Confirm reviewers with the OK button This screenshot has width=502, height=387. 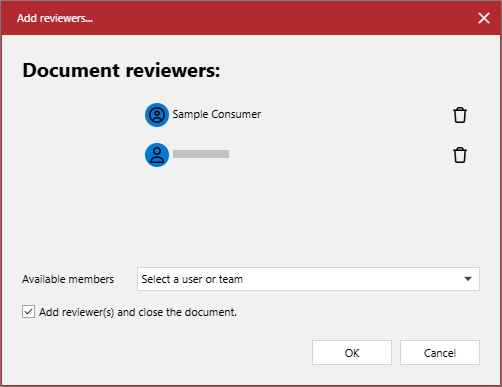click(x=352, y=353)
